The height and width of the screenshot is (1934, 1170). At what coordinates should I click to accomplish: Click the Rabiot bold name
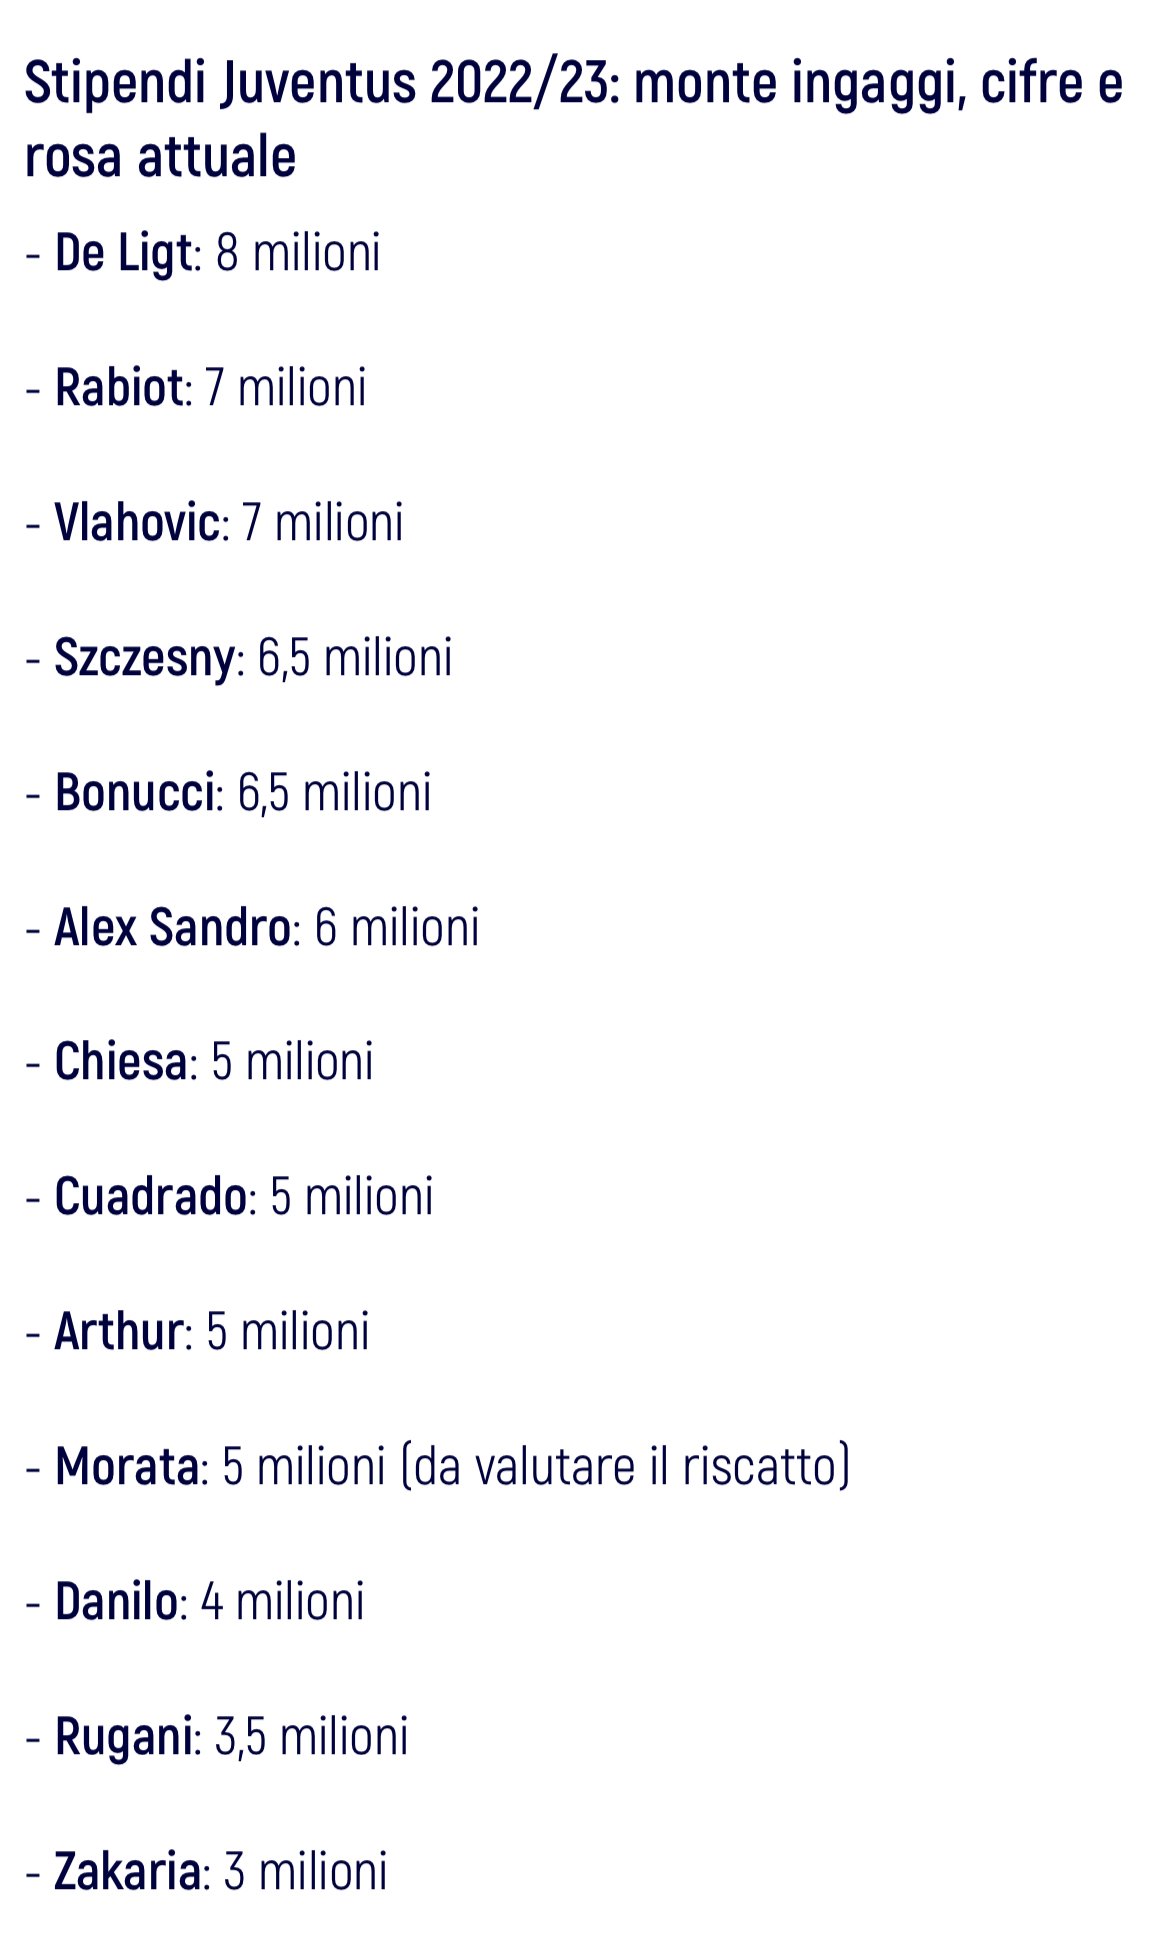(x=119, y=387)
